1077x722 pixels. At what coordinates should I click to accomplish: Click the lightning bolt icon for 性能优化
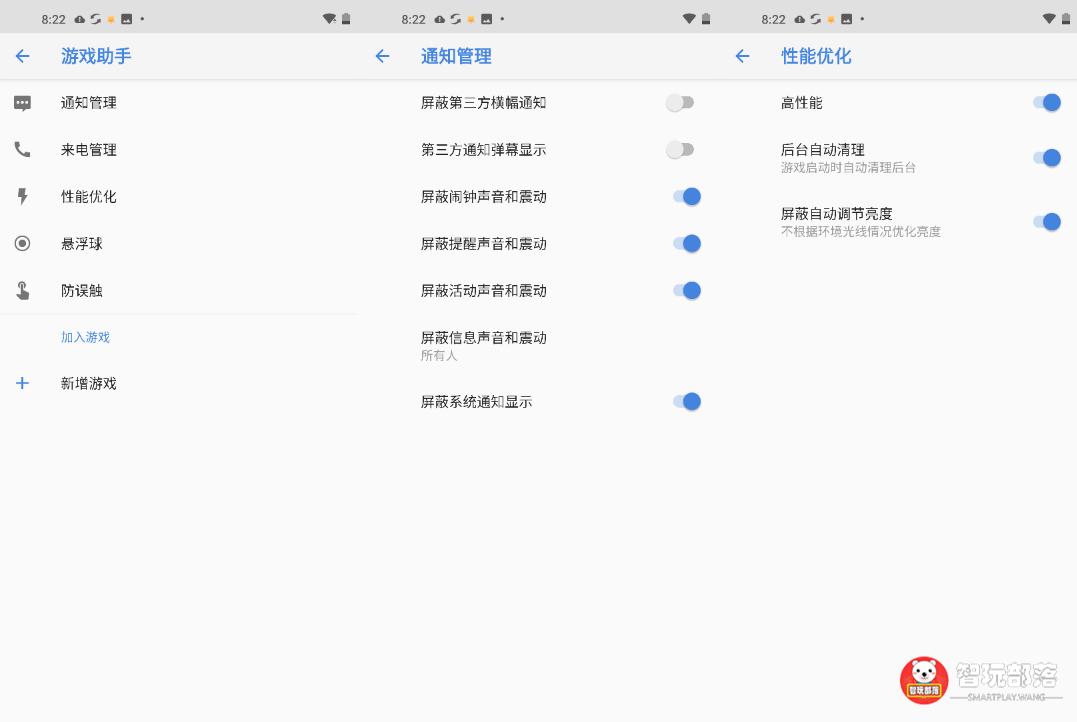tap(23, 196)
